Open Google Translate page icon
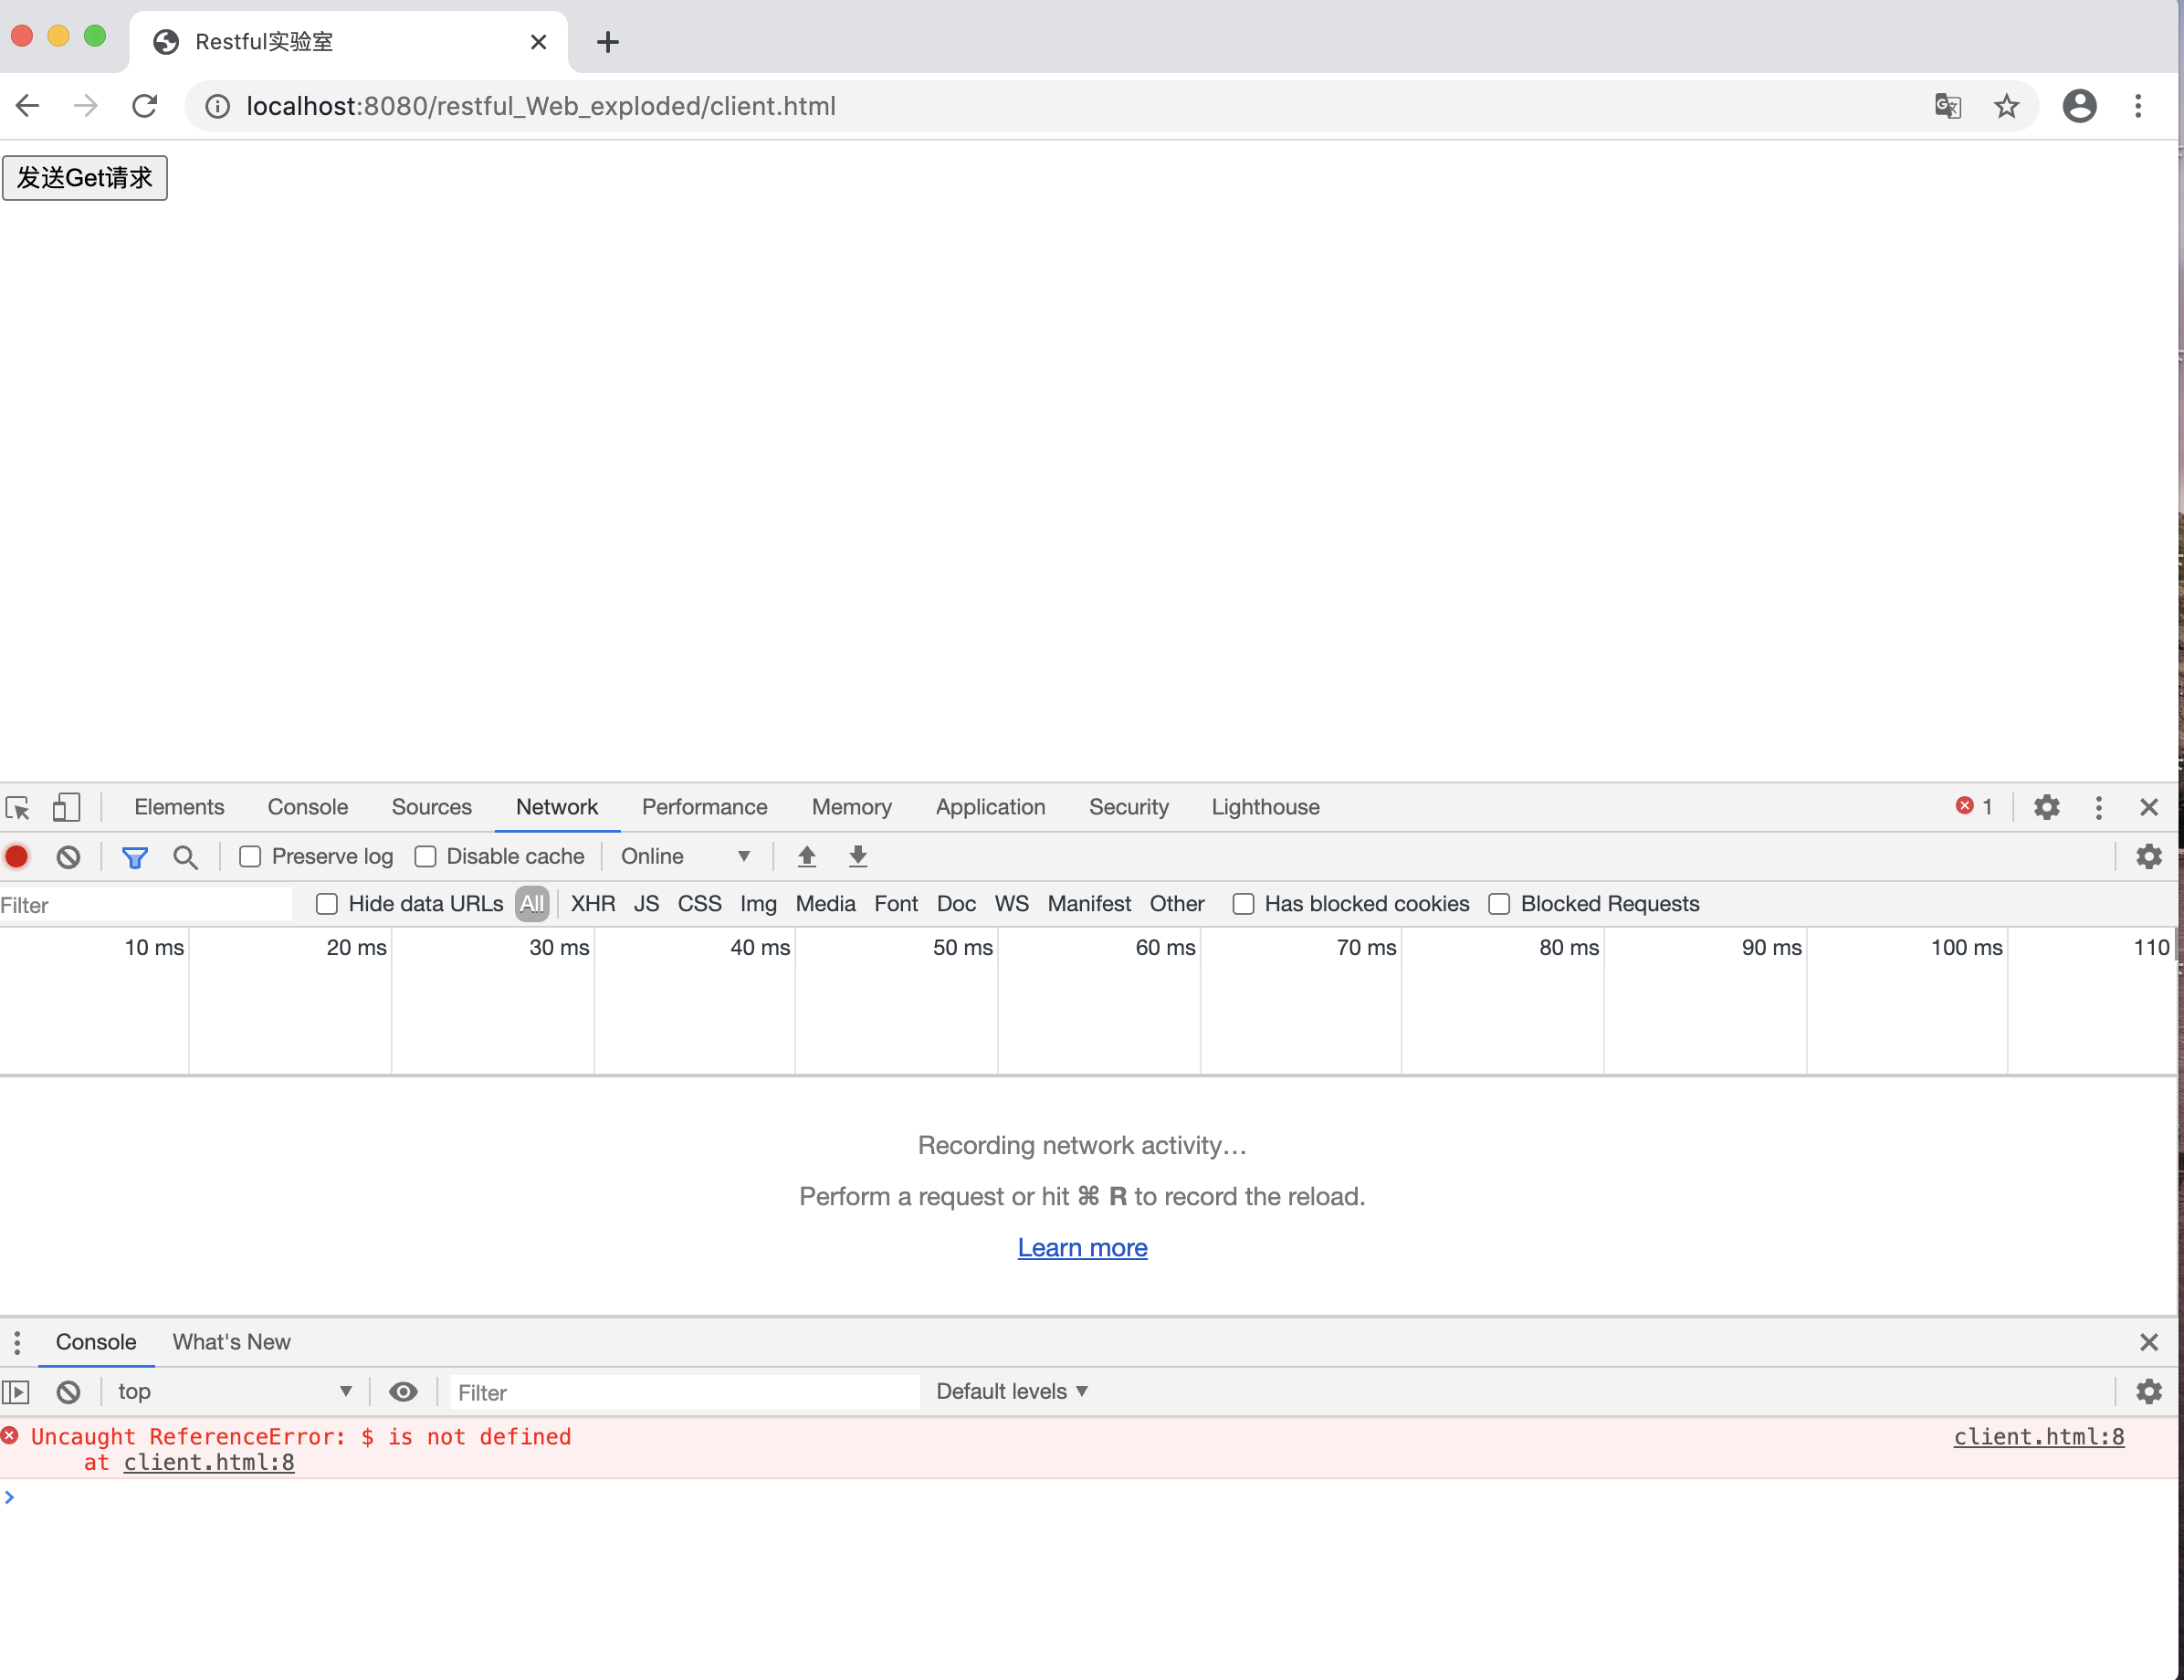2184x1680 pixels. coord(1948,106)
